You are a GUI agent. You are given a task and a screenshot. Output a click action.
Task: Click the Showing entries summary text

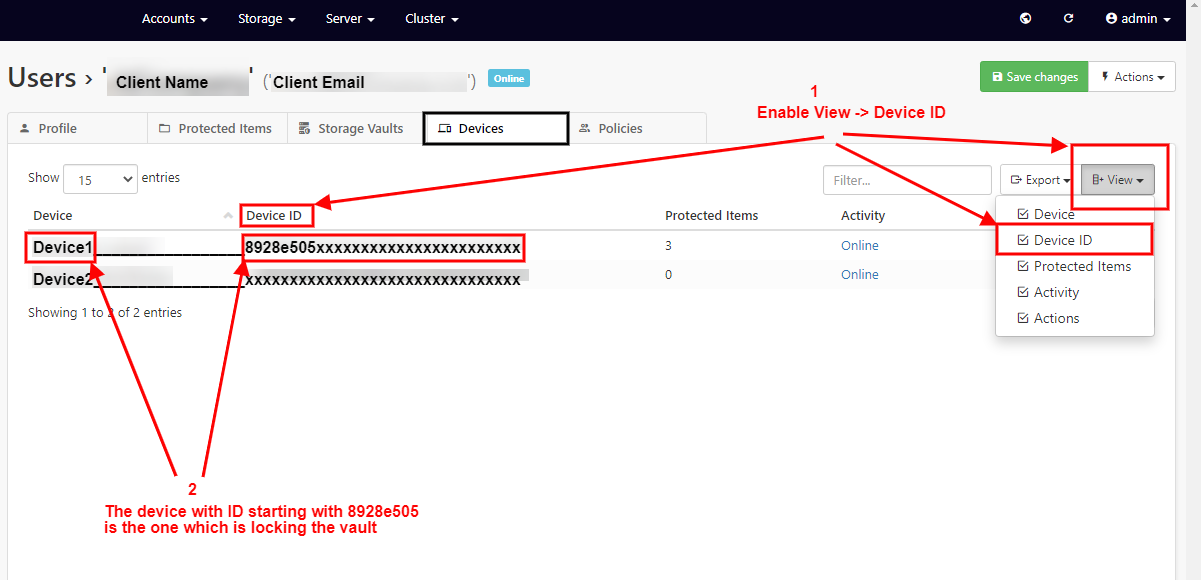pos(105,312)
